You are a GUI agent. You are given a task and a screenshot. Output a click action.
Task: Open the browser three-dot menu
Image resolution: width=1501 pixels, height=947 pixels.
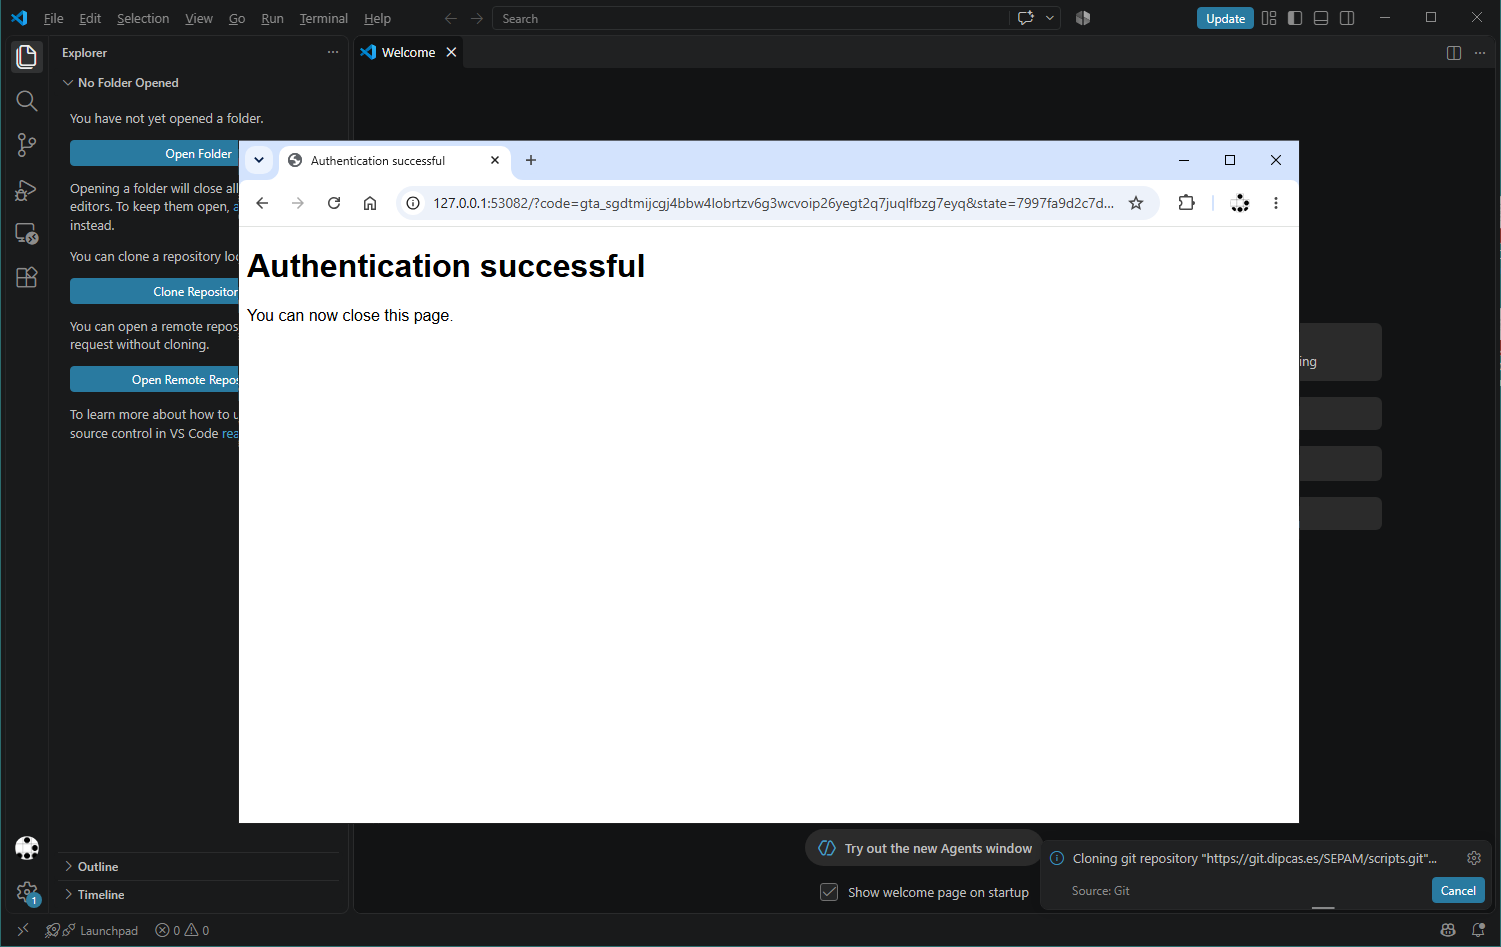(x=1276, y=203)
